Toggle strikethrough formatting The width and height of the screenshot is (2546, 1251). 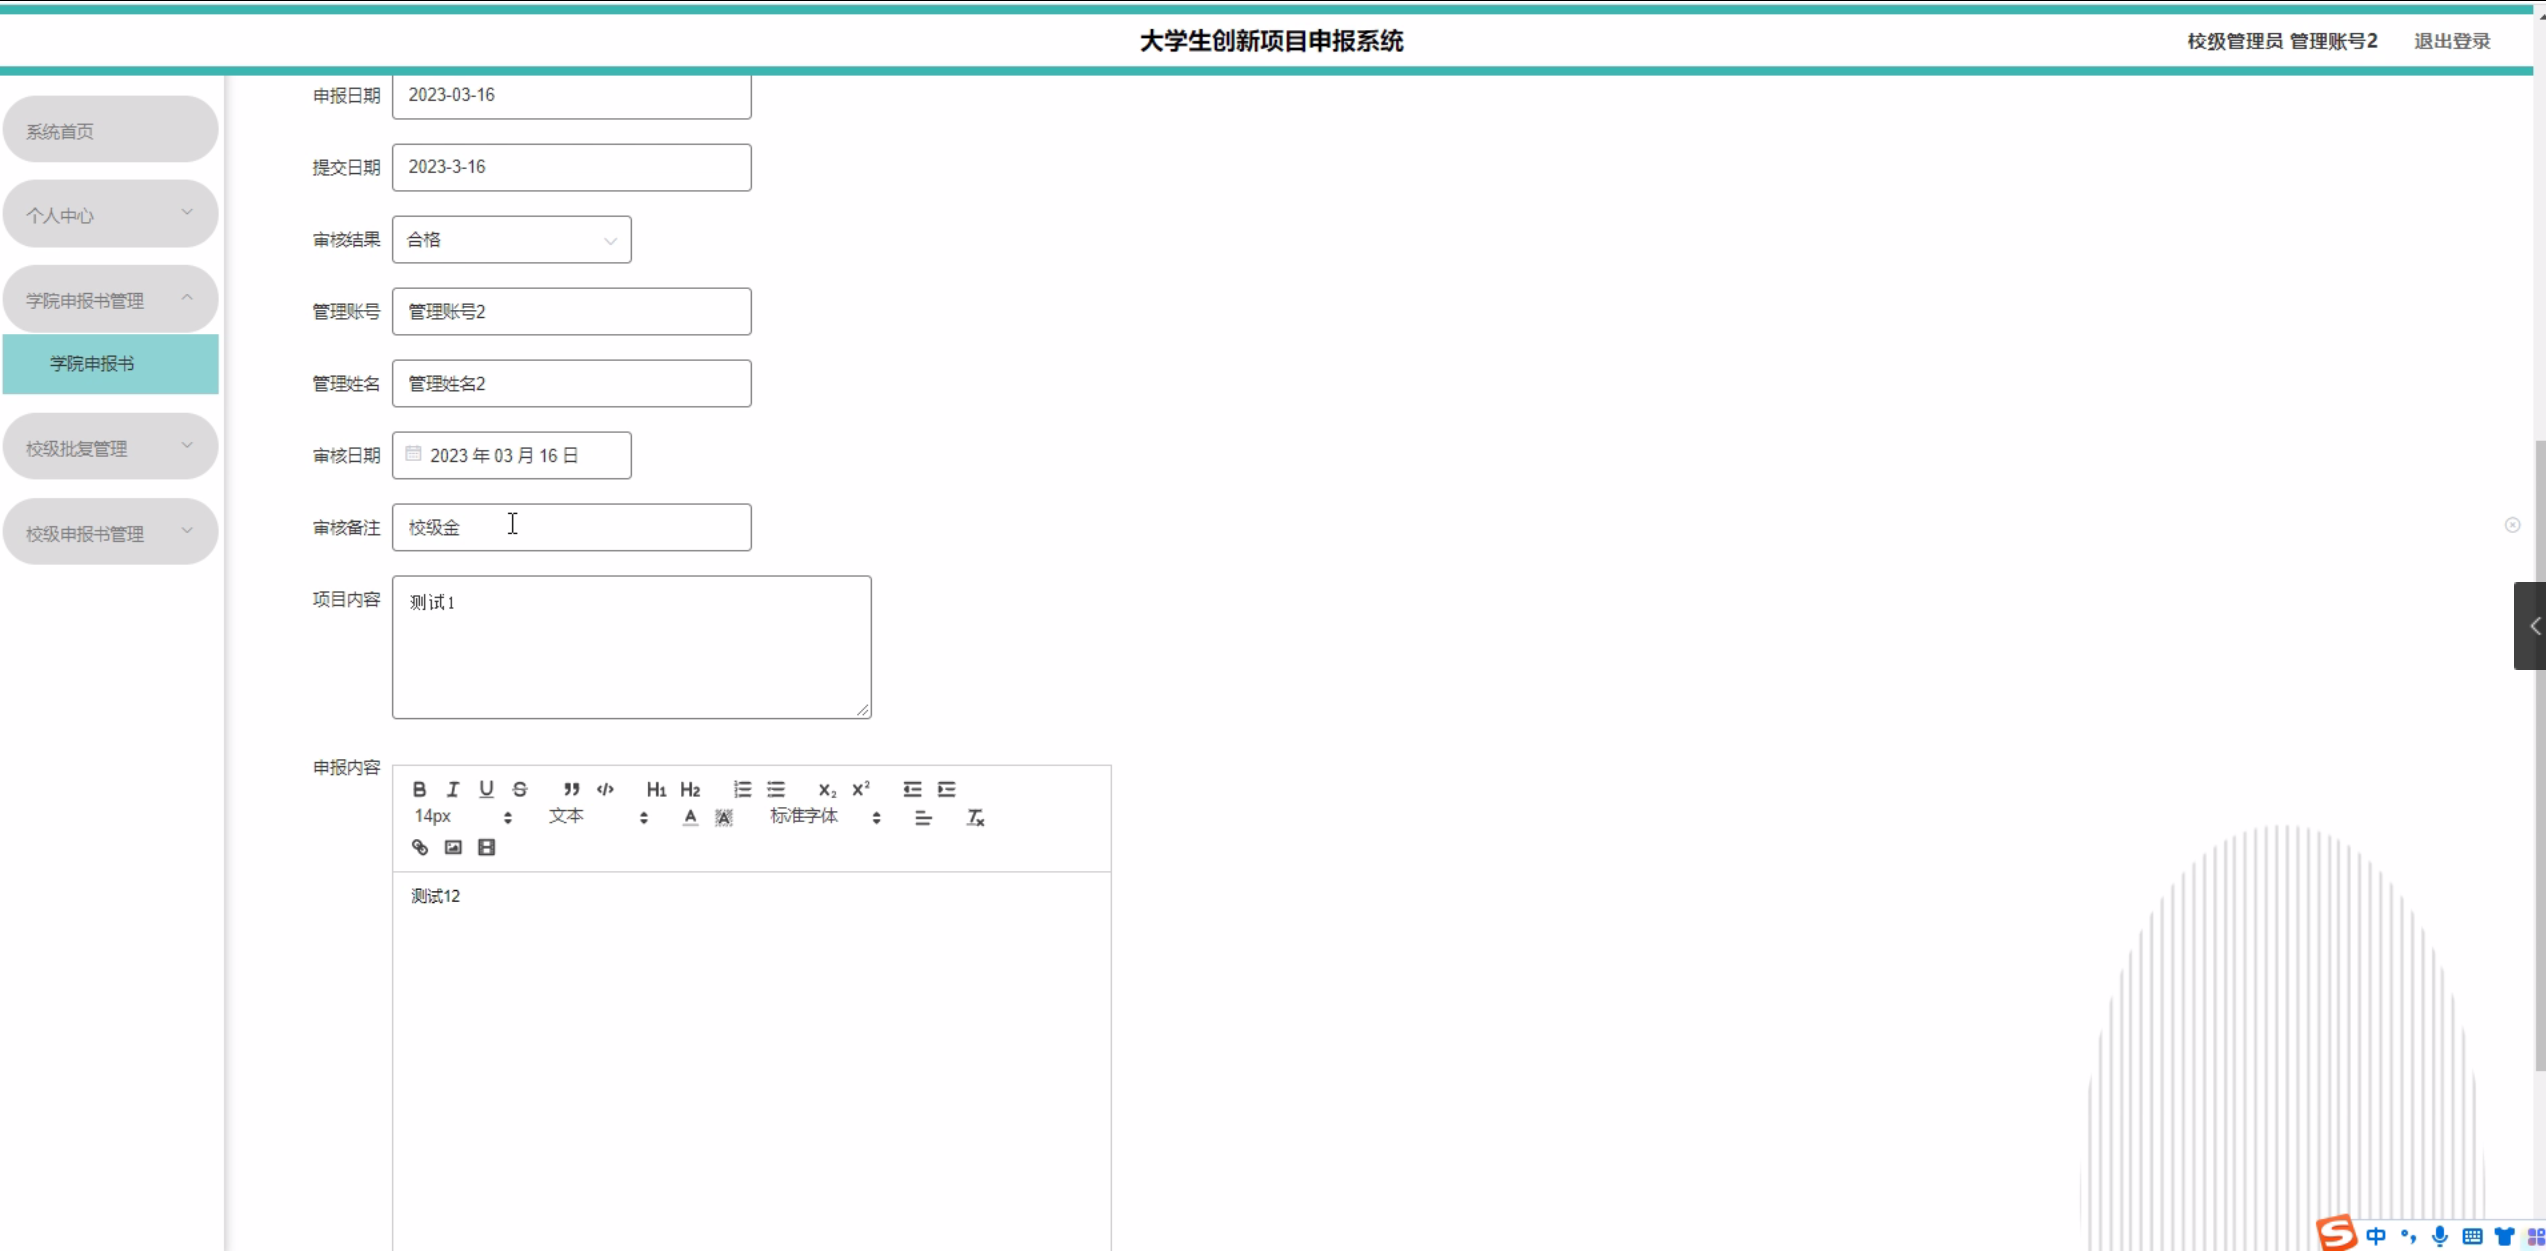520,789
